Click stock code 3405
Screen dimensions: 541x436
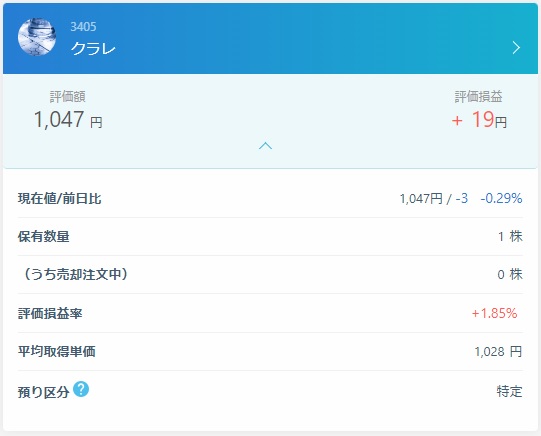pyautogui.click(x=83, y=27)
